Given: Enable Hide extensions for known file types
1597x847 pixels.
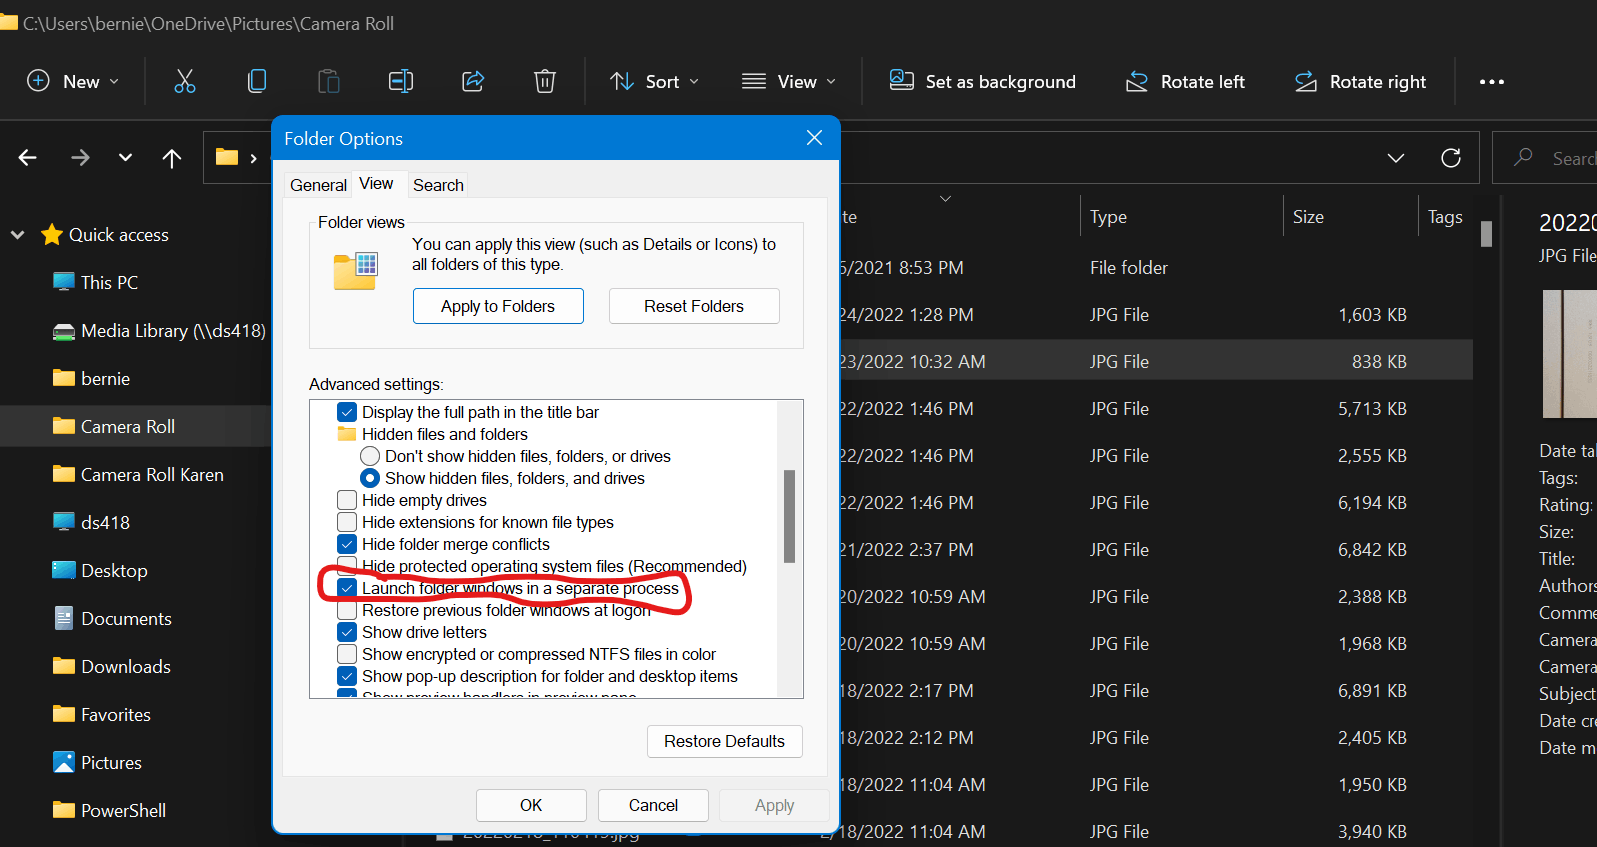Looking at the screenshot, I should [x=347, y=522].
